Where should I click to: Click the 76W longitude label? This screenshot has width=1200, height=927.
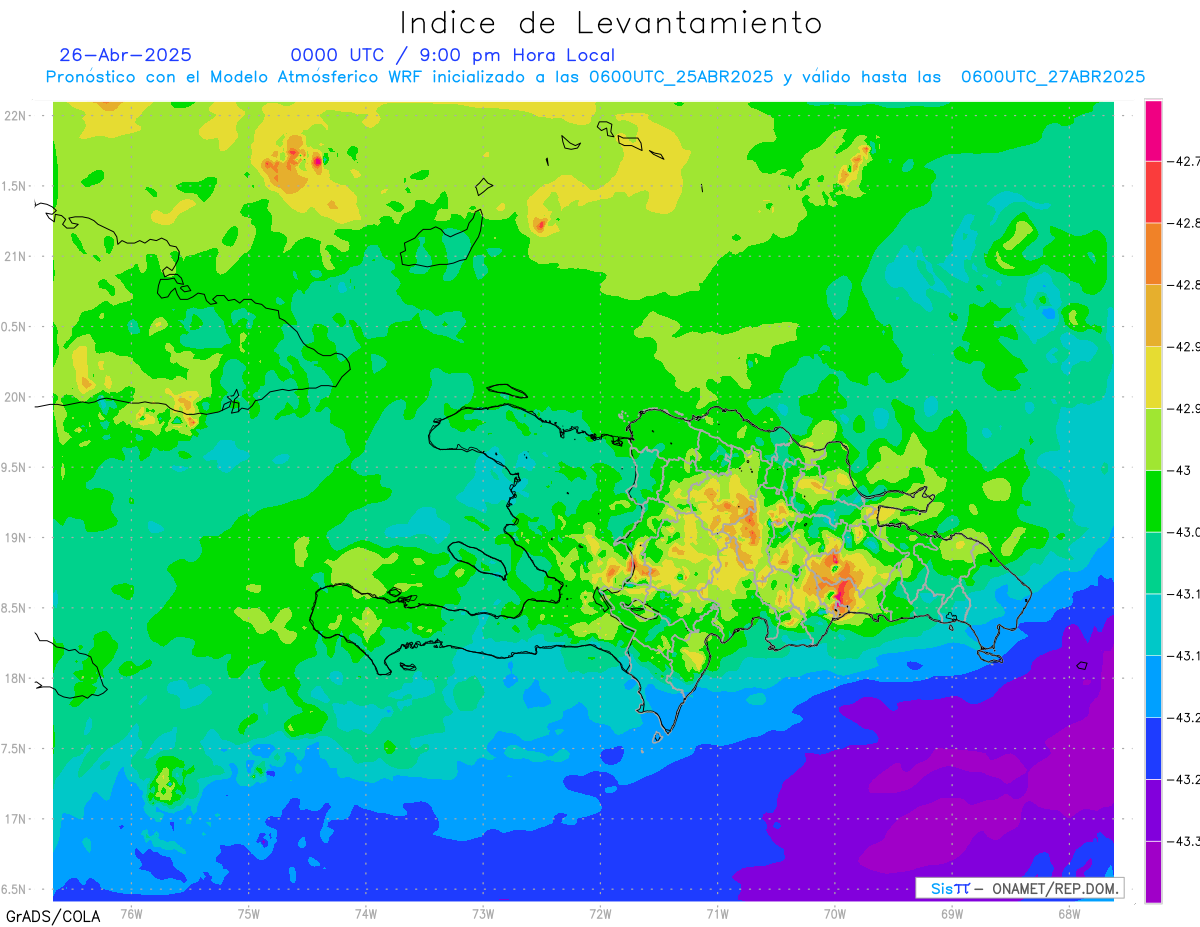[131, 913]
